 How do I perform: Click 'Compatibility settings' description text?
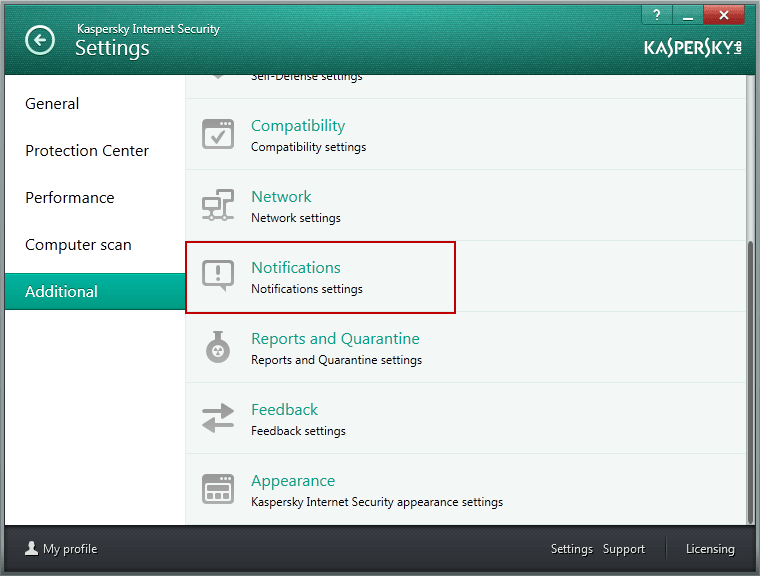308,147
